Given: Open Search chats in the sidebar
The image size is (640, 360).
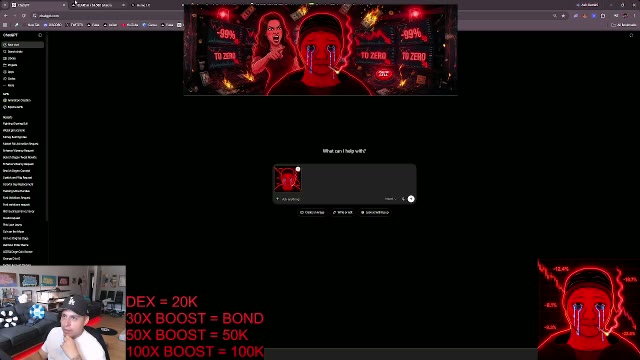Looking at the screenshot, I should point(22,52).
